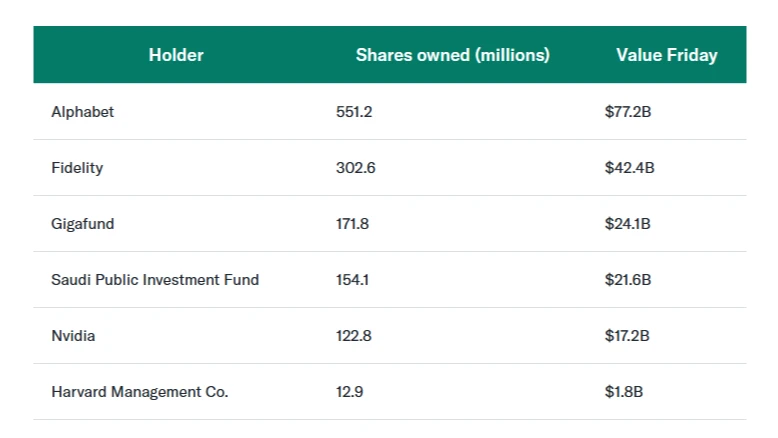Select the 'Nvidia' holder cell
This screenshot has height=438, width=778.
73,336
